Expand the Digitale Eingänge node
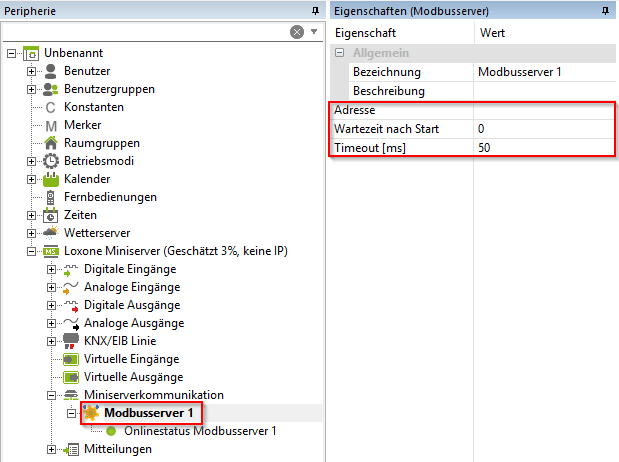This screenshot has height=462, width=619. click(x=51, y=269)
